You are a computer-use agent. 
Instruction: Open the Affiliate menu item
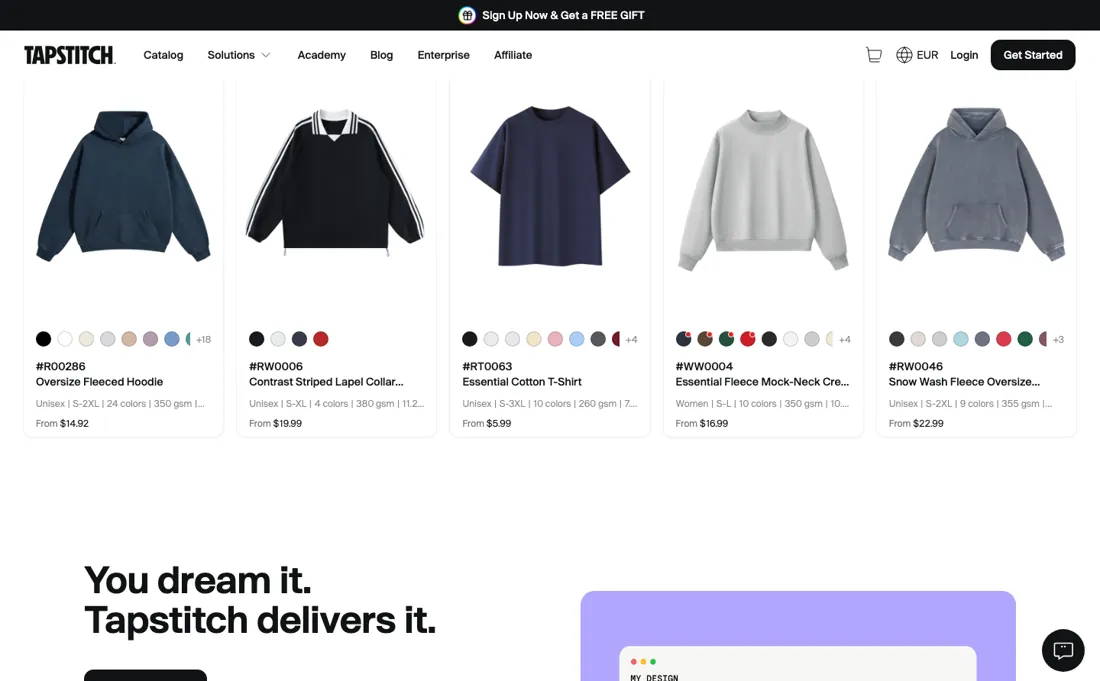513,55
